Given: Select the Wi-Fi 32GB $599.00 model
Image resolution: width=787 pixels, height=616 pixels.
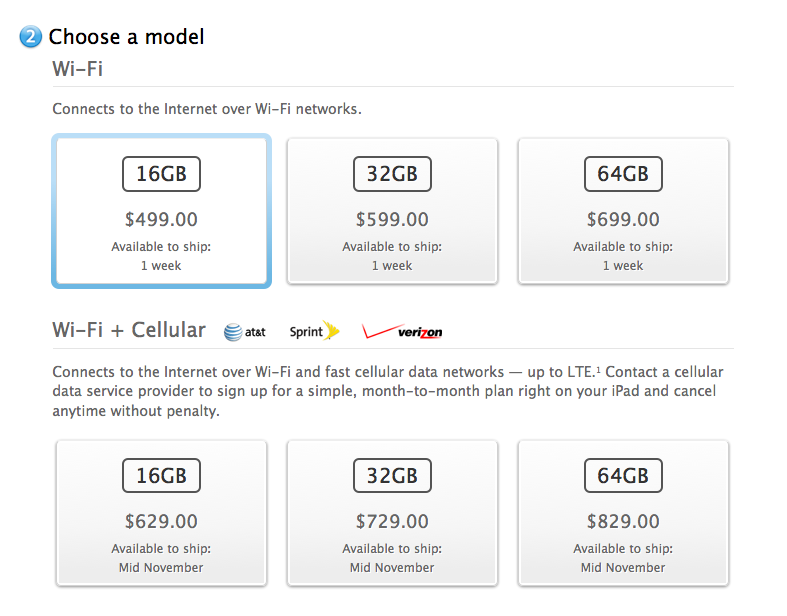Looking at the screenshot, I should tap(392, 211).
